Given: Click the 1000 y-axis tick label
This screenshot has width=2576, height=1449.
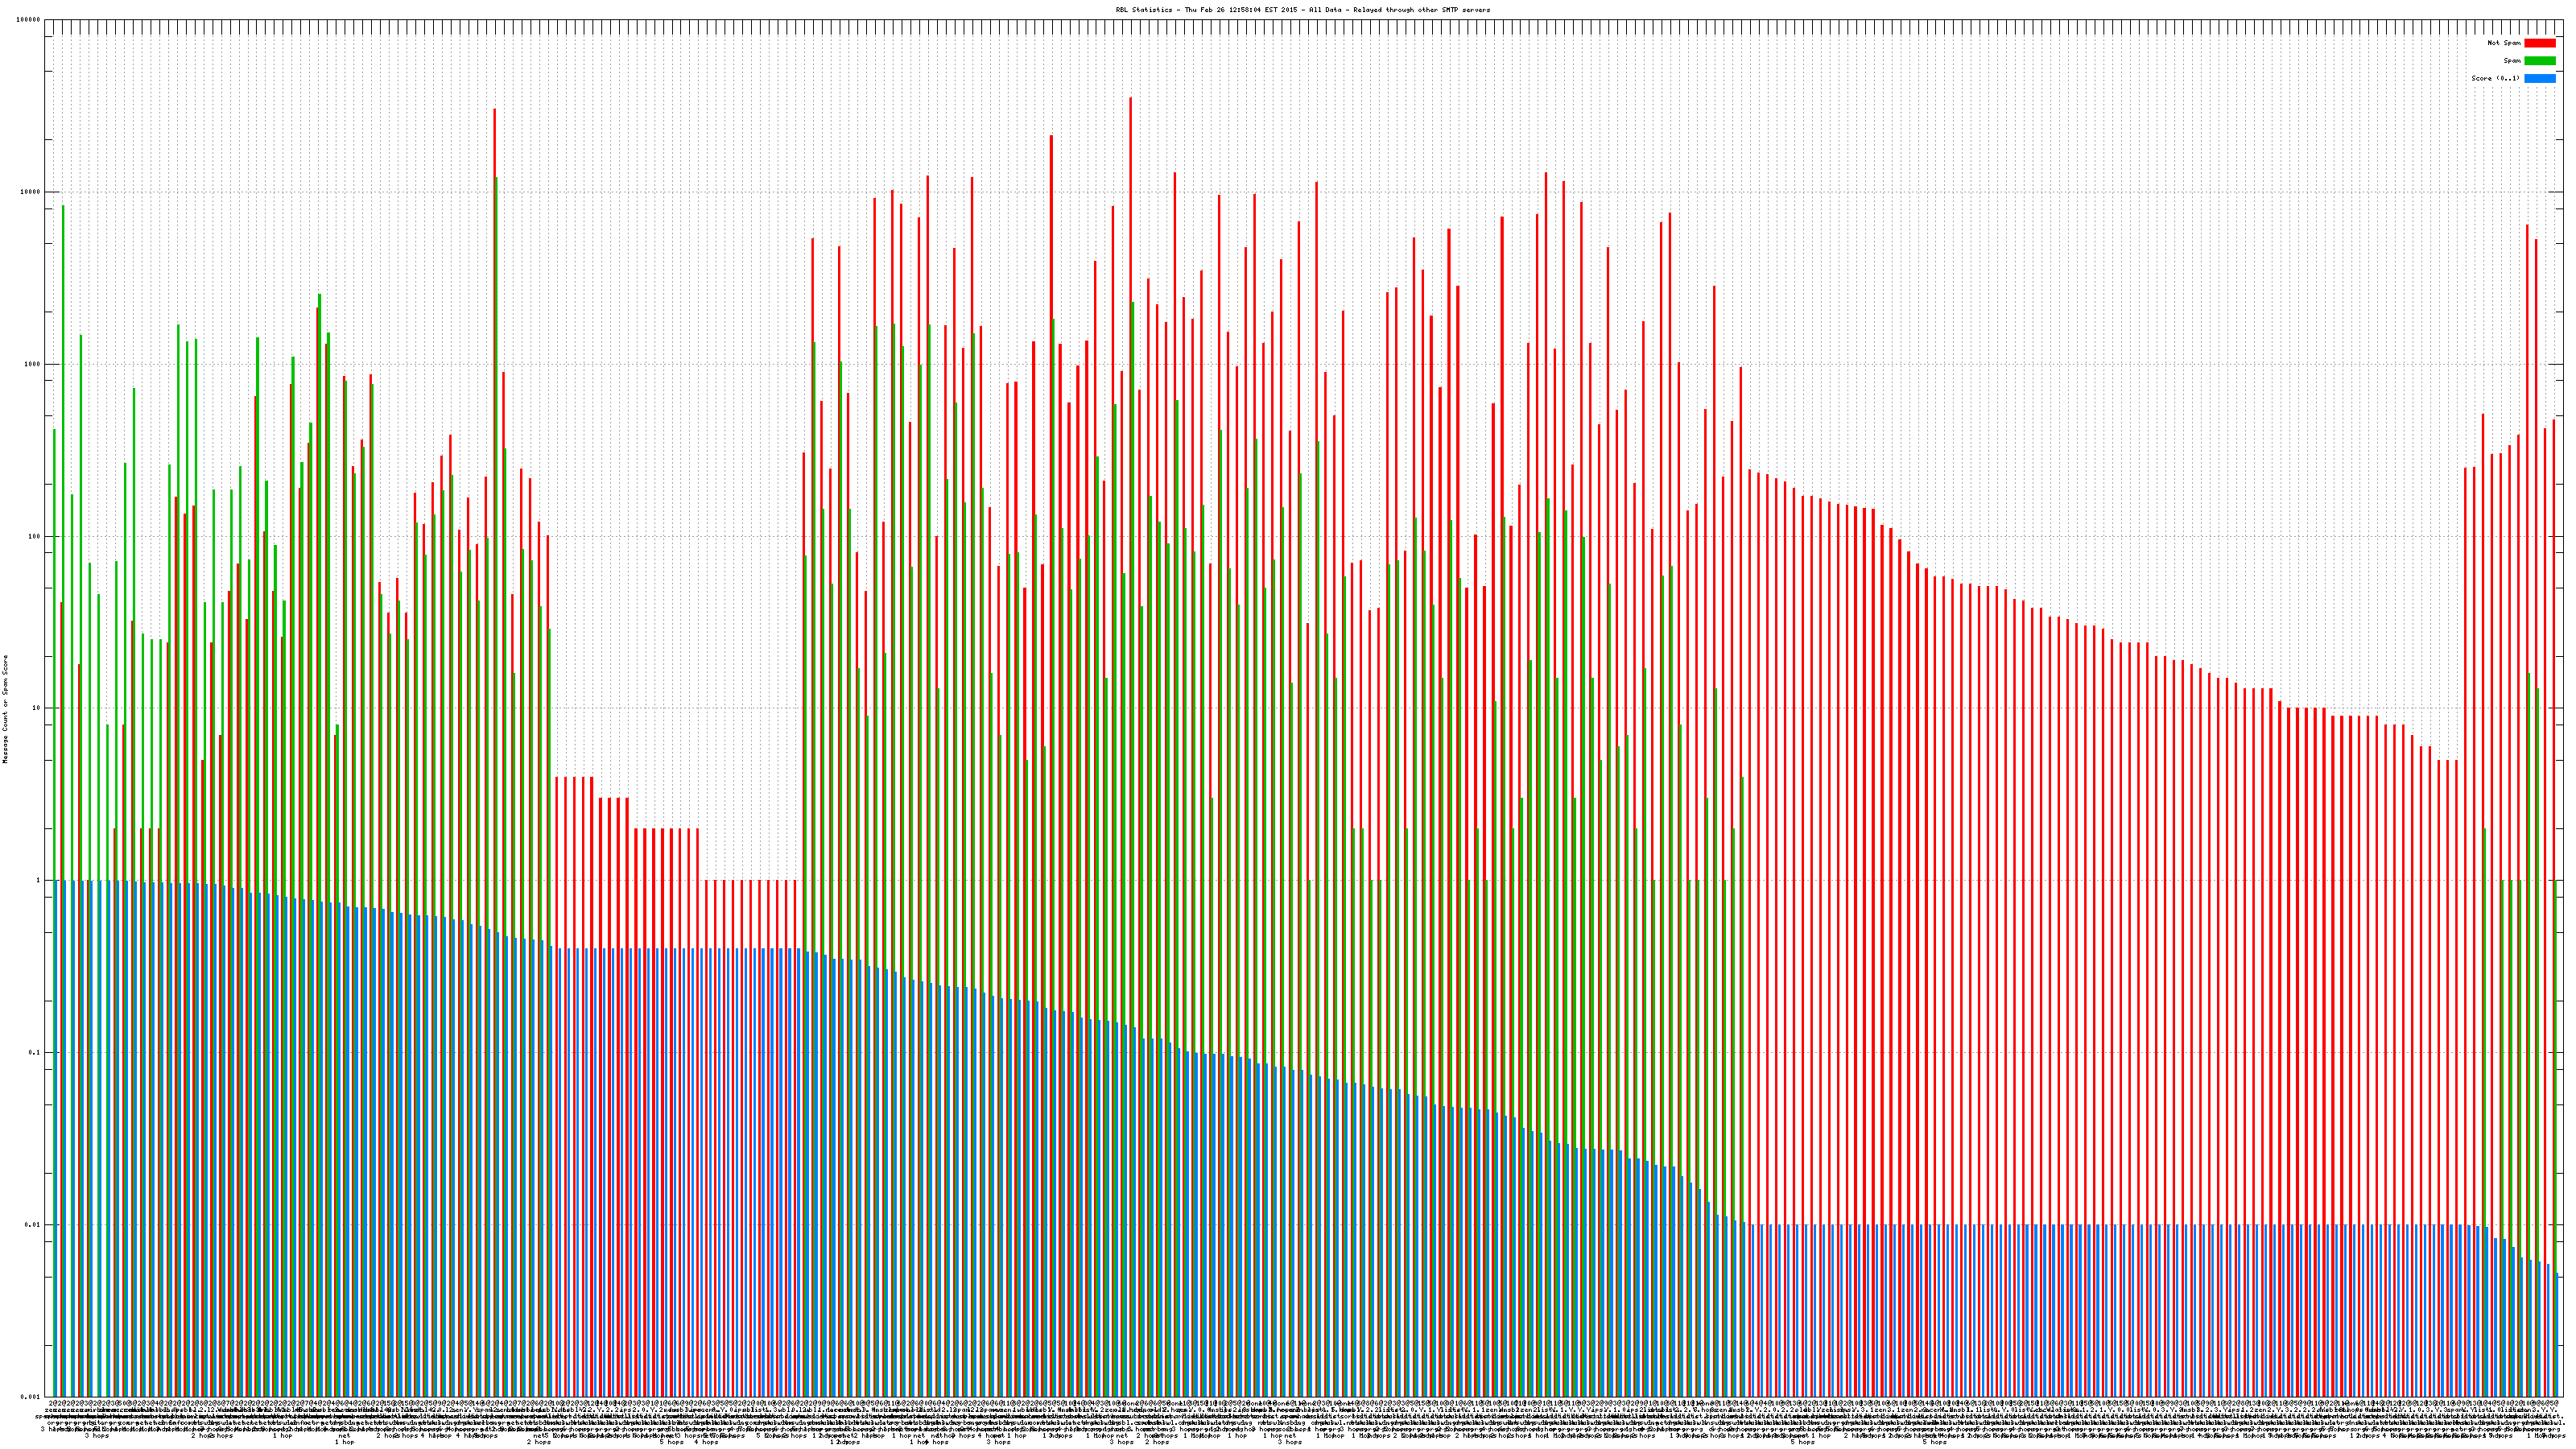Looking at the screenshot, I should pos(32,364).
